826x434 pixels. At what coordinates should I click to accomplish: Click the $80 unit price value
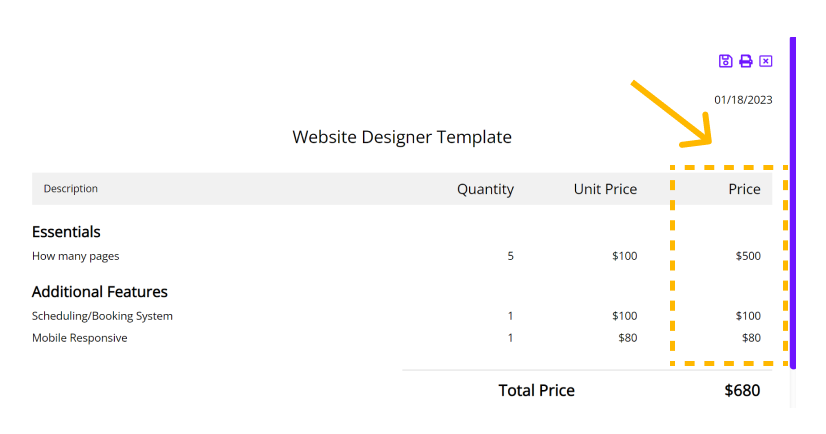[627, 338]
